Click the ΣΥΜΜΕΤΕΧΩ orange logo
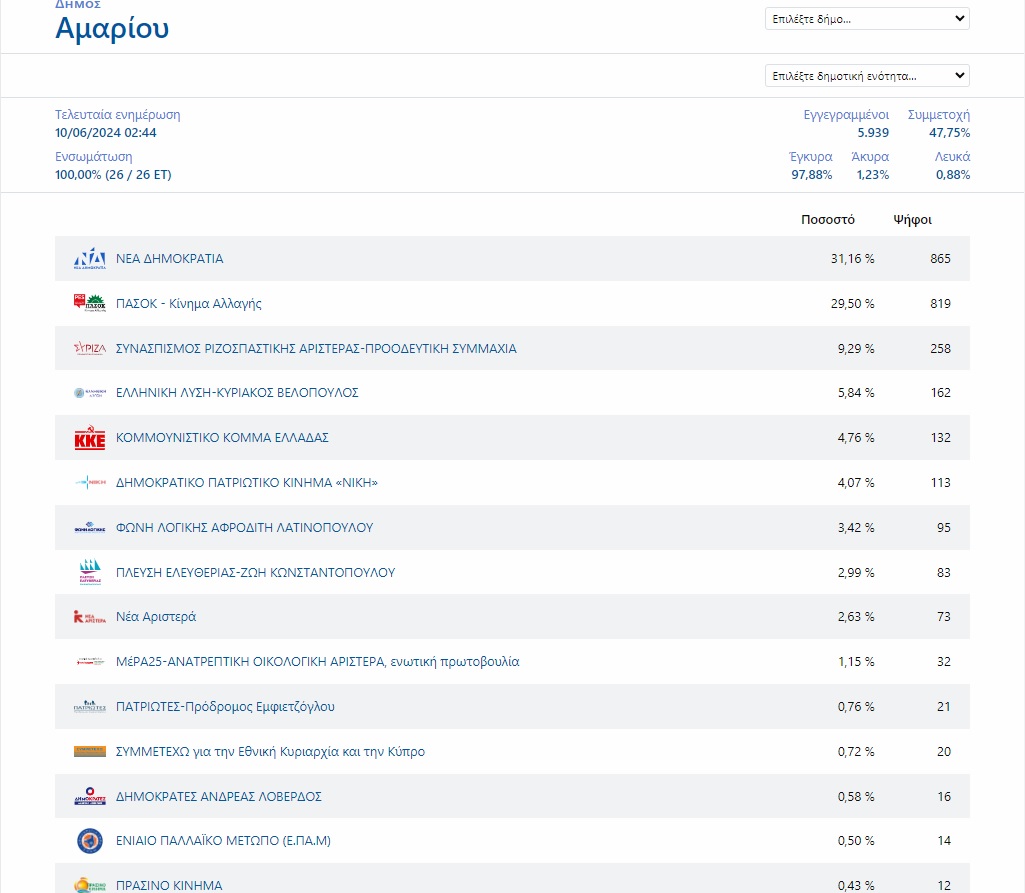The image size is (1025, 893). click(x=90, y=751)
